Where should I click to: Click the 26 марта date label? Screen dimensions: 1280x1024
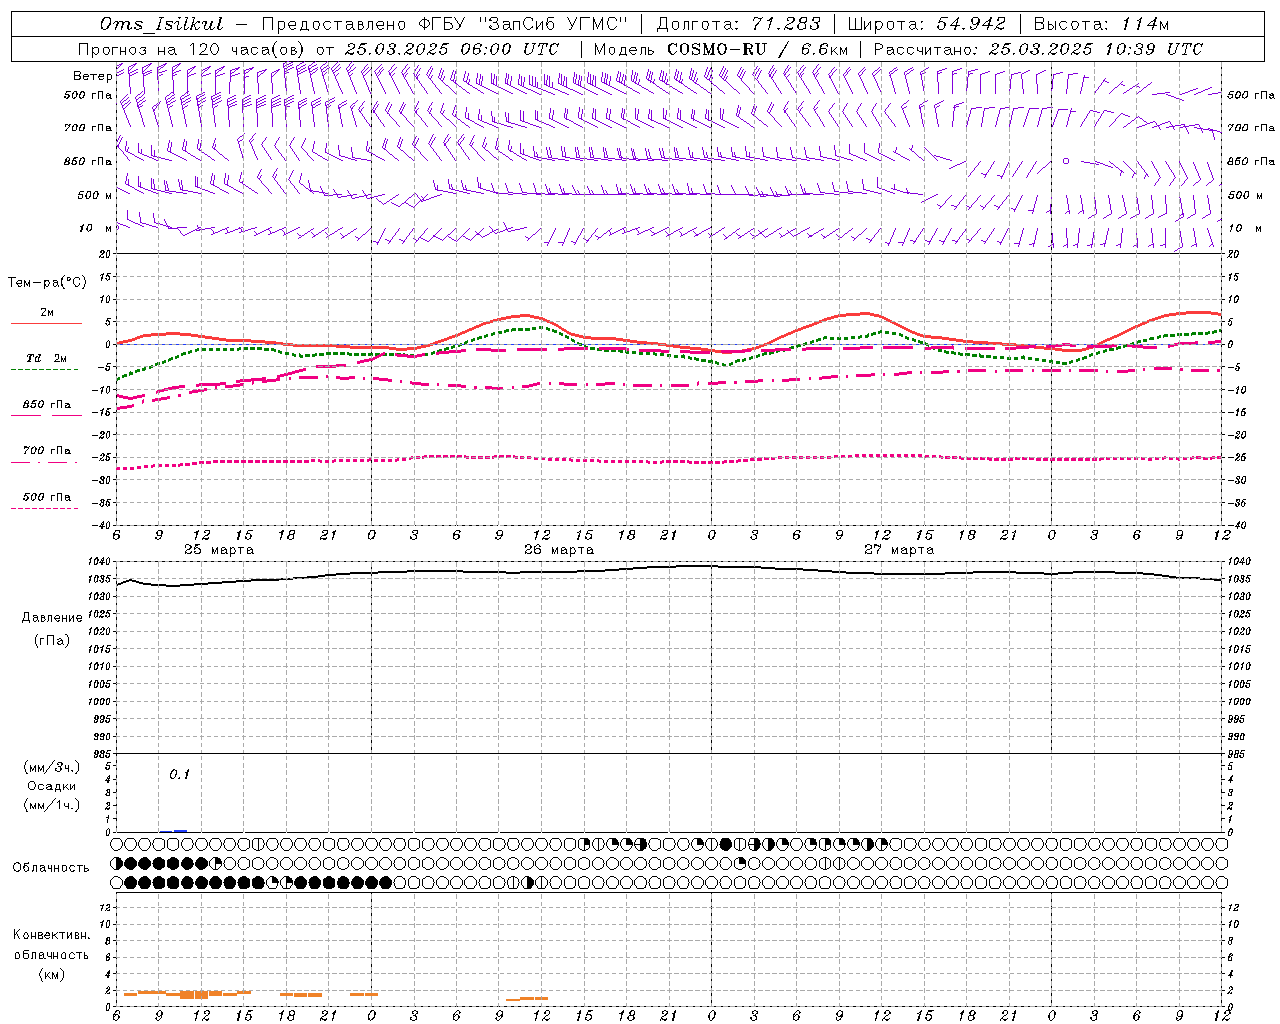tap(559, 550)
